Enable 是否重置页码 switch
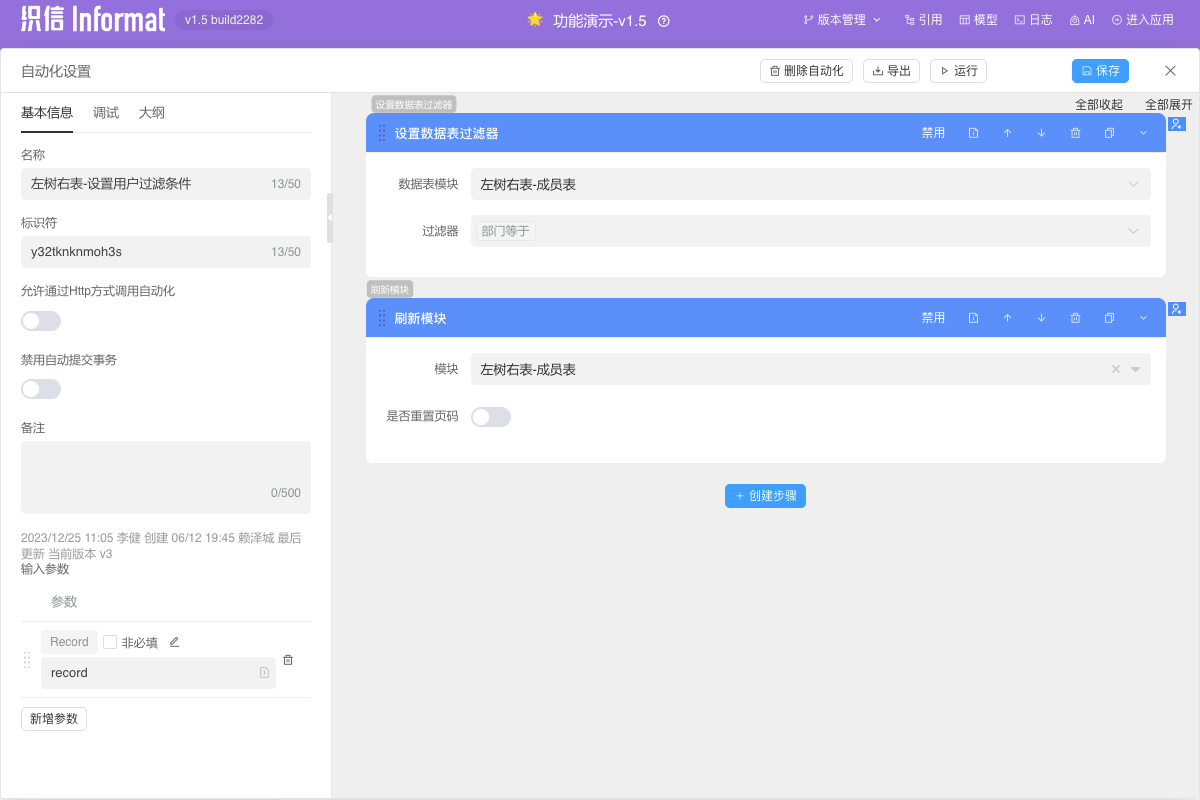Screen dimensions: 1200x800 point(491,417)
